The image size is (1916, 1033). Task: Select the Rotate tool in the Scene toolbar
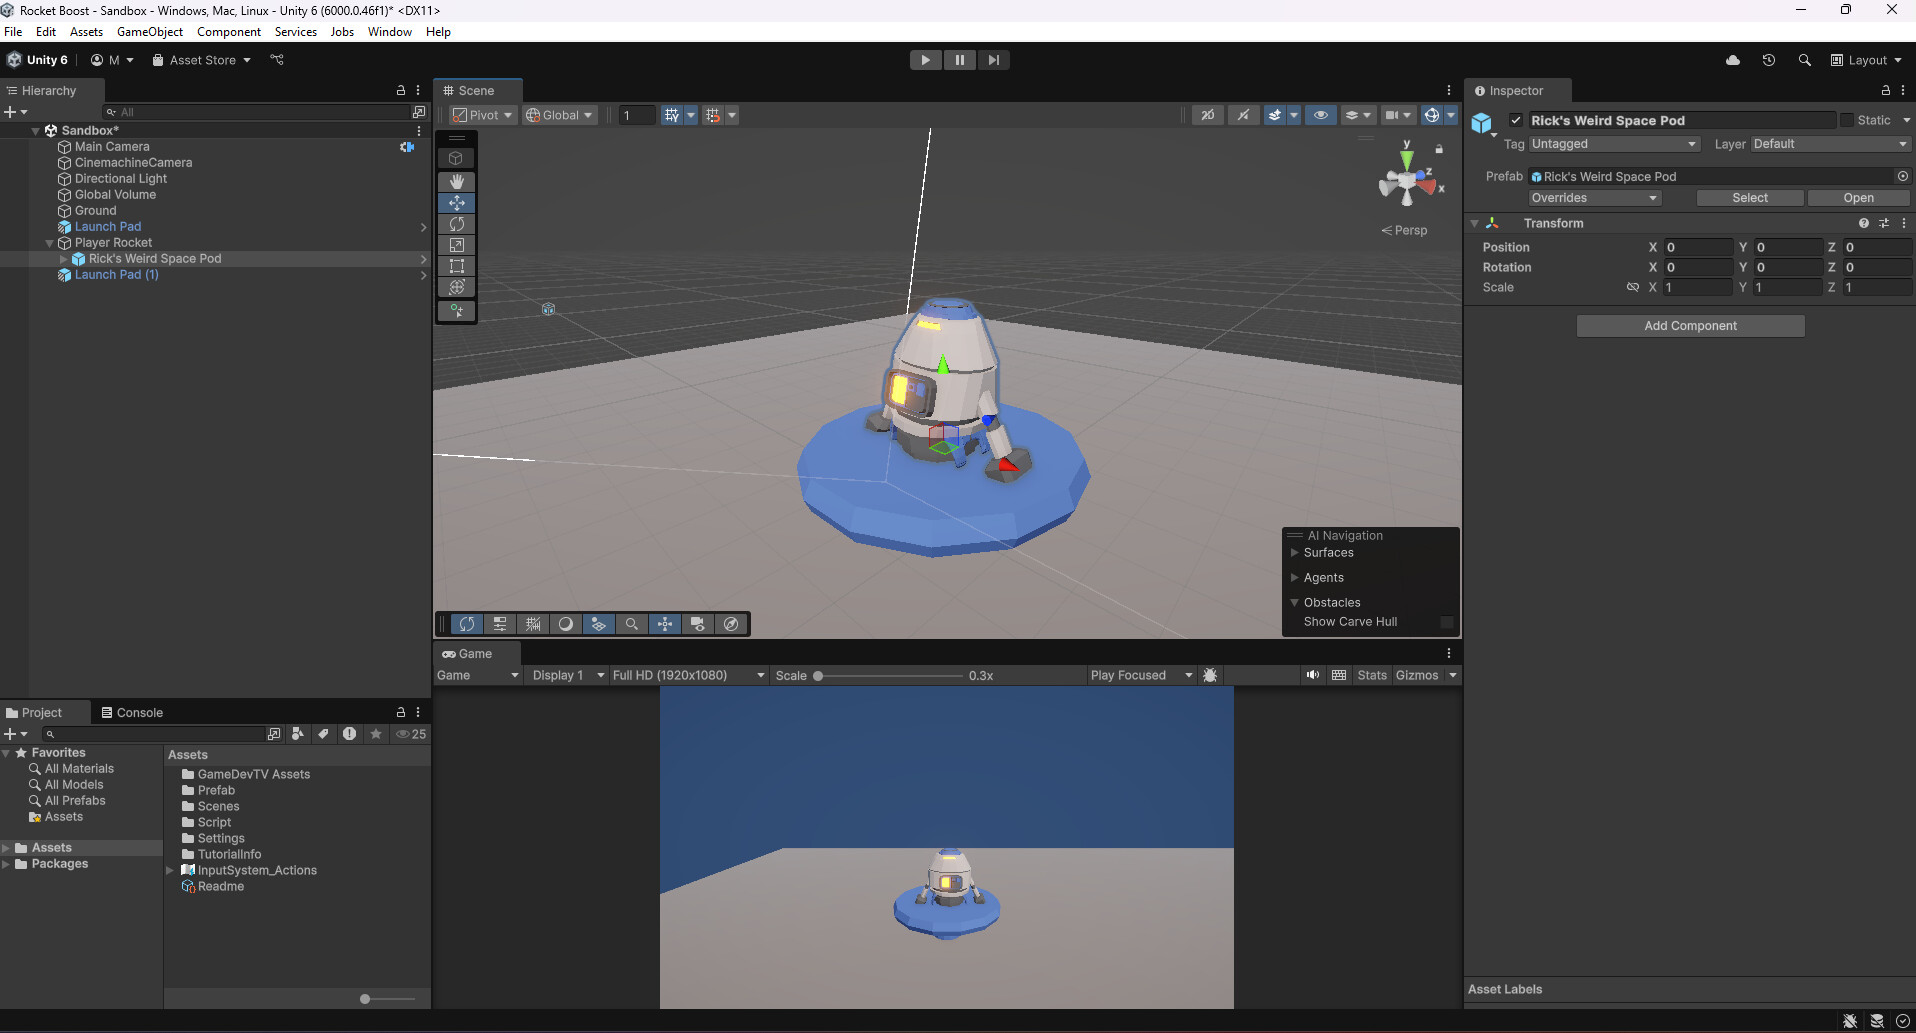[x=456, y=224]
